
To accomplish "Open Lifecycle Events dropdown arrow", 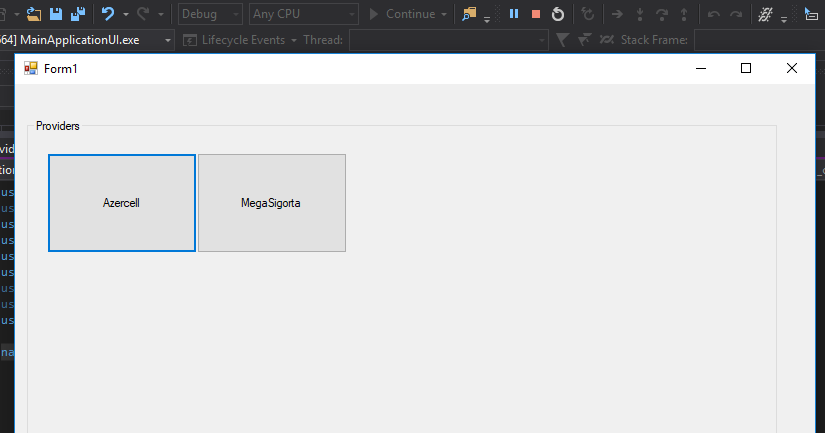I will (x=294, y=40).
